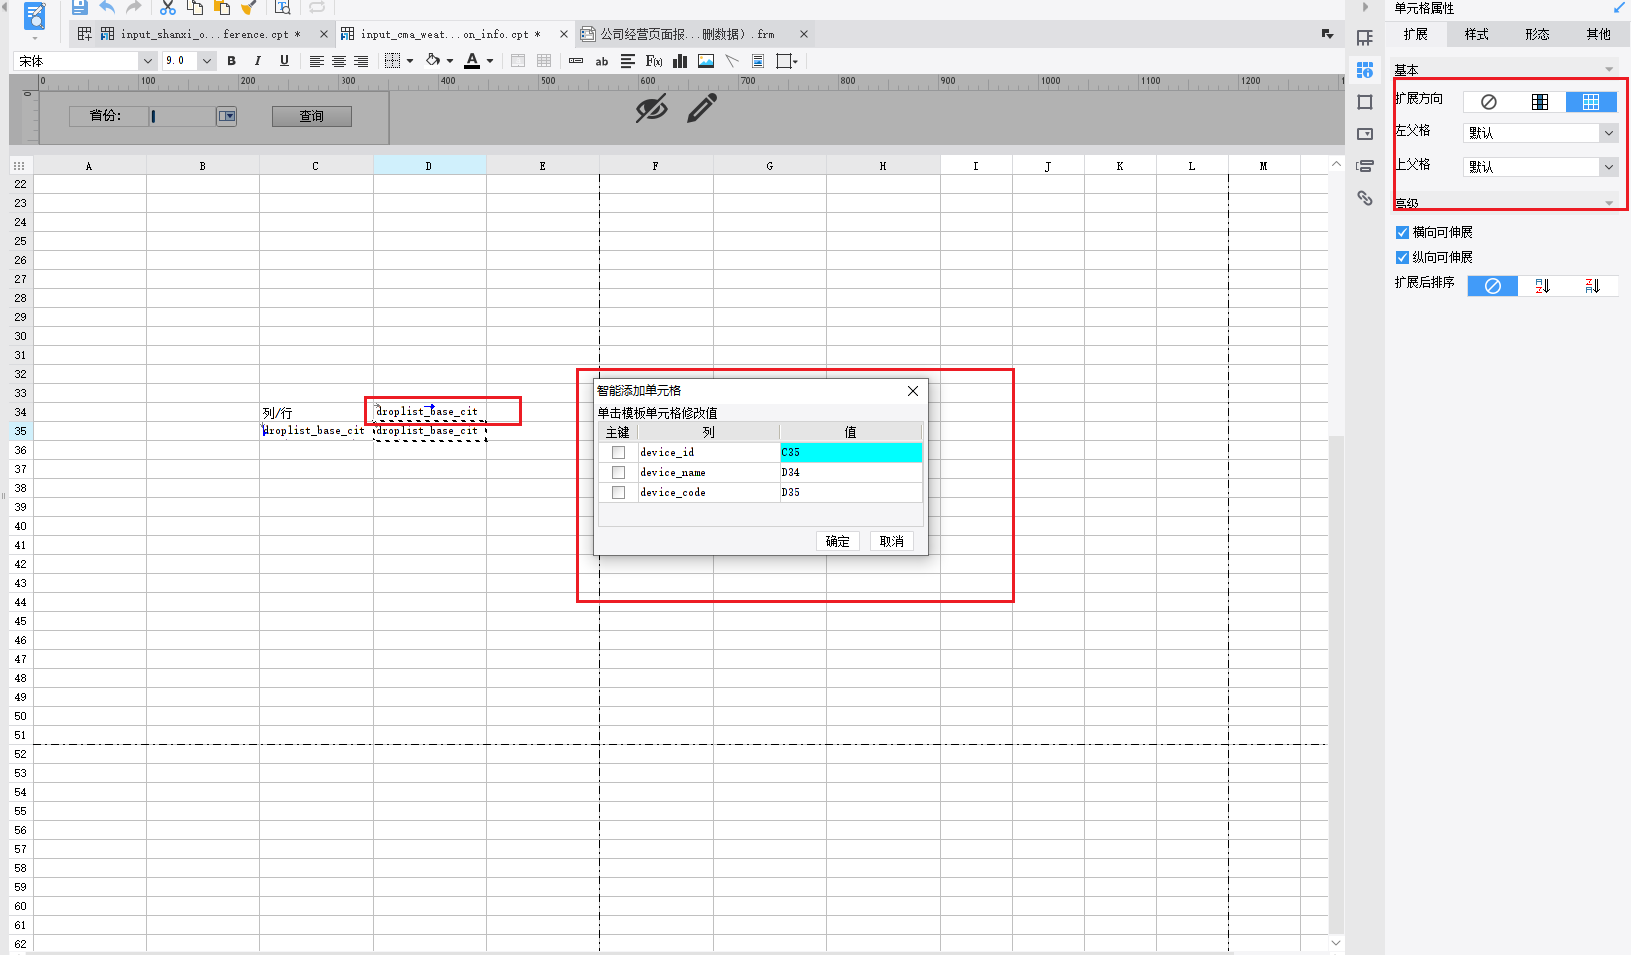This screenshot has width=1631, height=955.
Task: Check the device_code primary key checkbox
Action: click(x=618, y=493)
